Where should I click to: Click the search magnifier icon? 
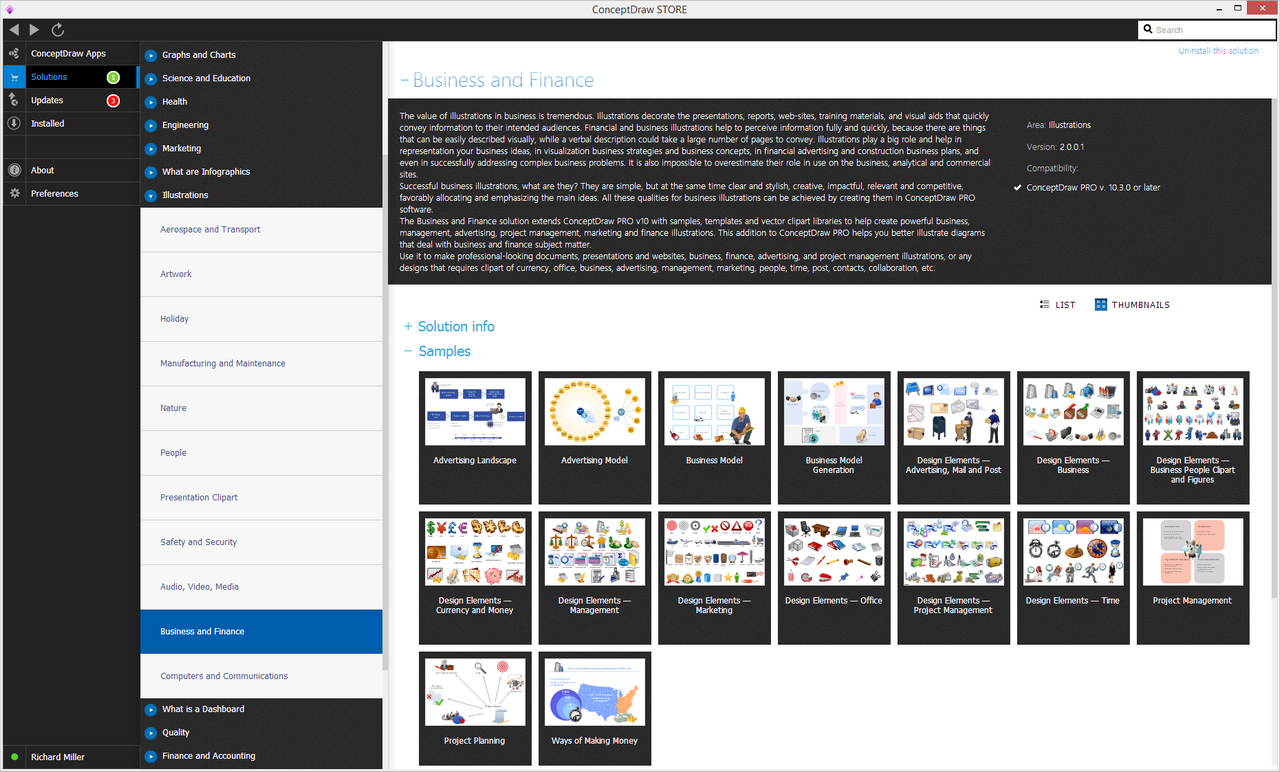(x=1148, y=30)
